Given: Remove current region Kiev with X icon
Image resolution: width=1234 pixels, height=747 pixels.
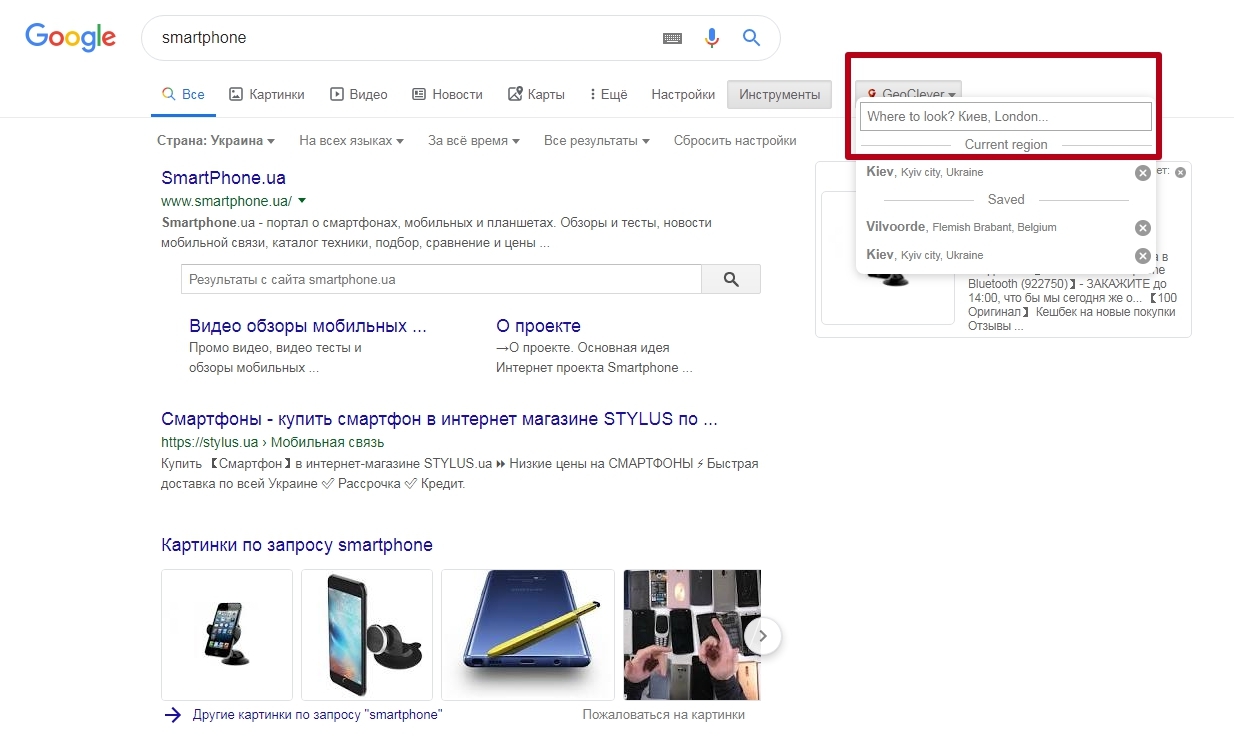Looking at the screenshot, I should [x=1143, y=173].
